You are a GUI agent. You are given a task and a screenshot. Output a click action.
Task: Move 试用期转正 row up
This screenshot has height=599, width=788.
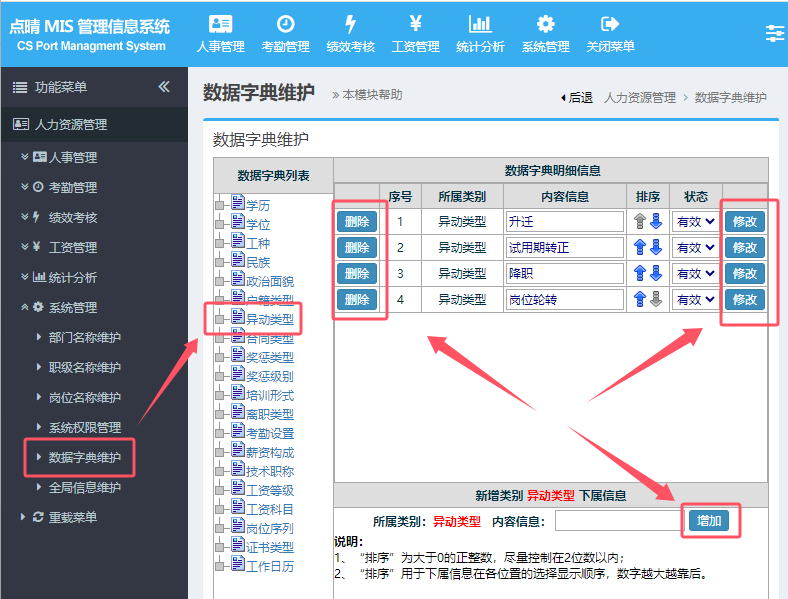pyautogui.click(x=640, y=247)
